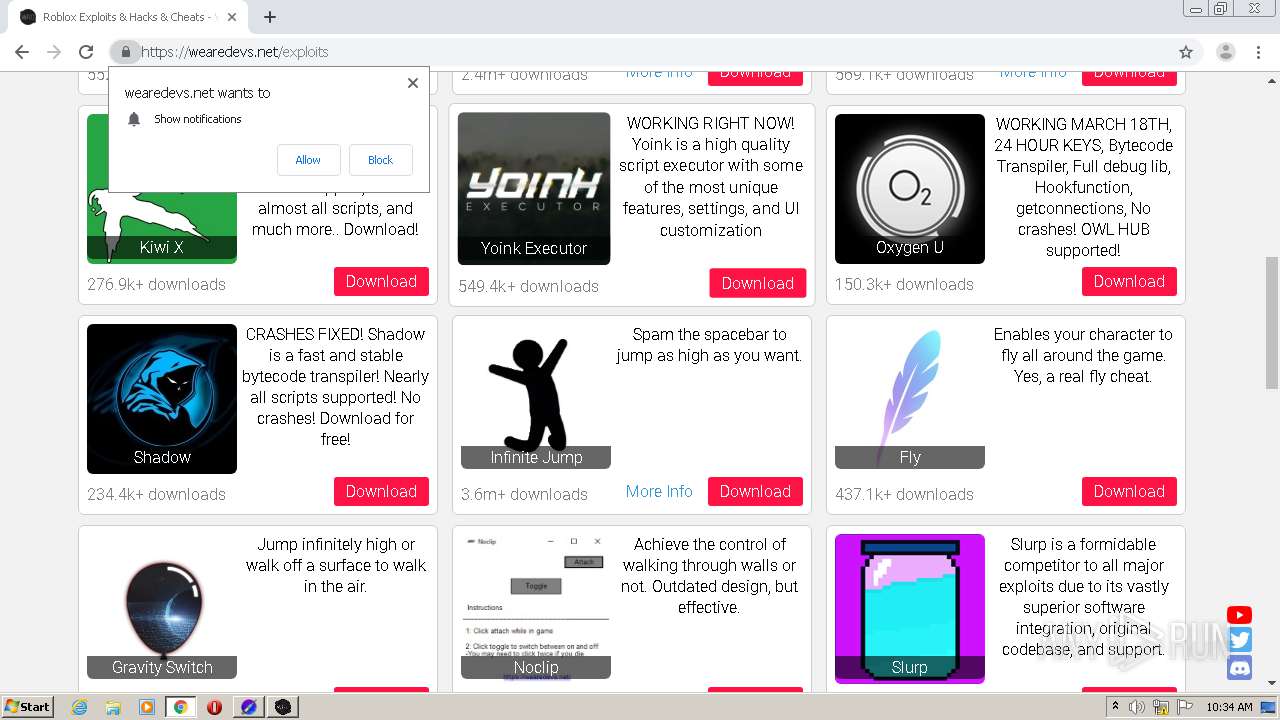The image size is (1280, 720).
Task: Bookmark this page with star icon
Action: pos(1186,52)
